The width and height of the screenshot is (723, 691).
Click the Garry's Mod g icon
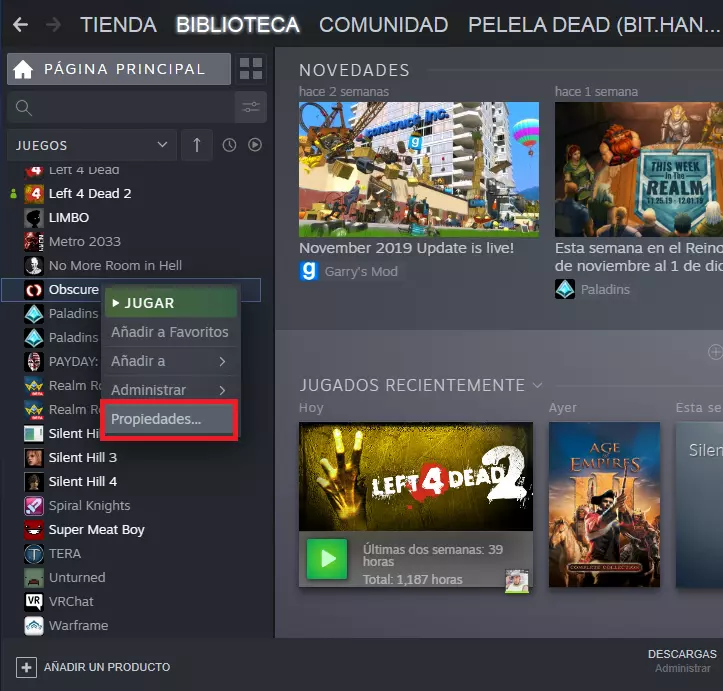[309, 272]
